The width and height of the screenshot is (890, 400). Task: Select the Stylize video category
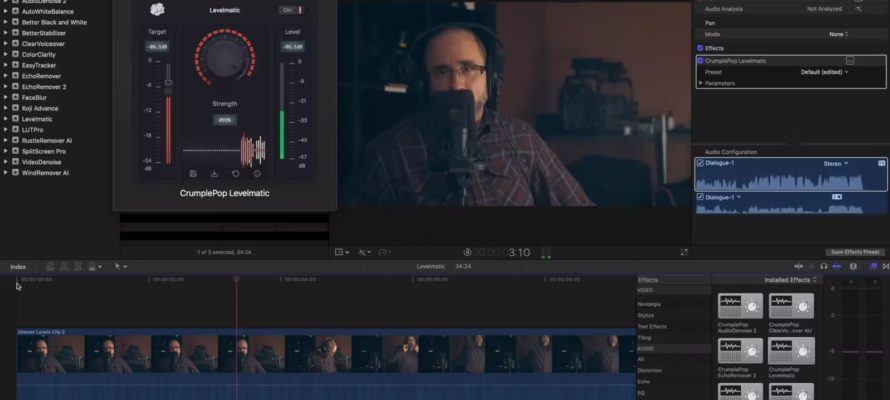646,315
